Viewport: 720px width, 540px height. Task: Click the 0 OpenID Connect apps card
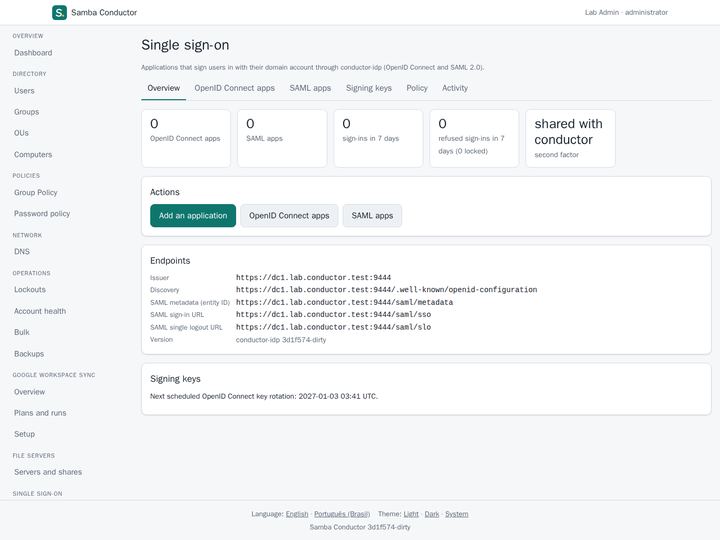[x=186, y=138]
